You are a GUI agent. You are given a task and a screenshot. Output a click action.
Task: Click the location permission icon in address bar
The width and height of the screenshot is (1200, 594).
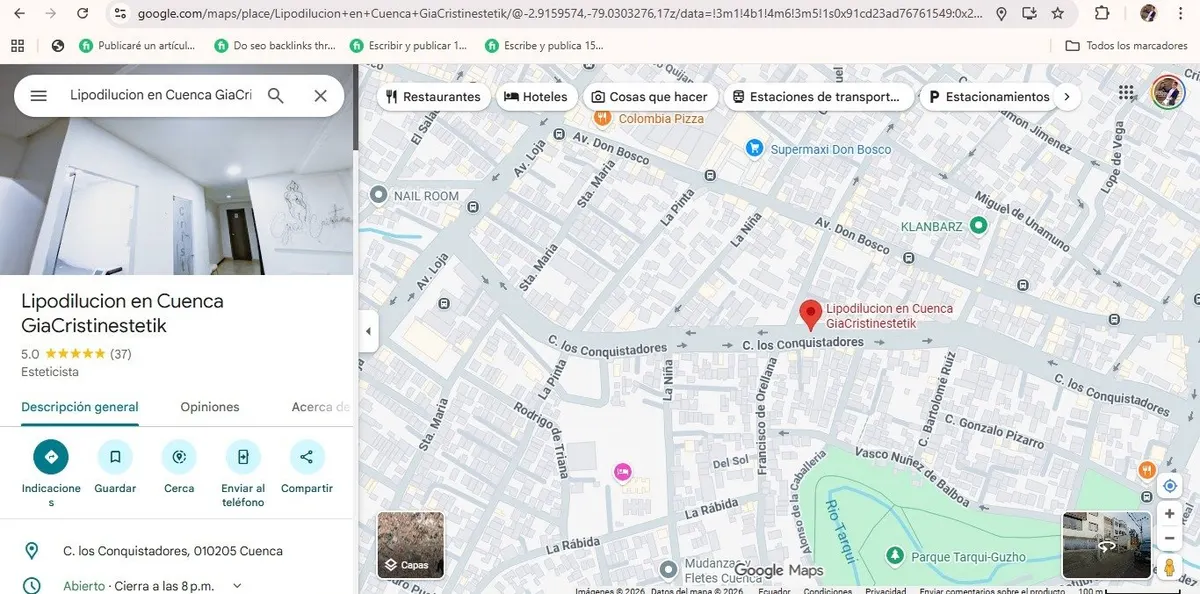coord(1002,13)
